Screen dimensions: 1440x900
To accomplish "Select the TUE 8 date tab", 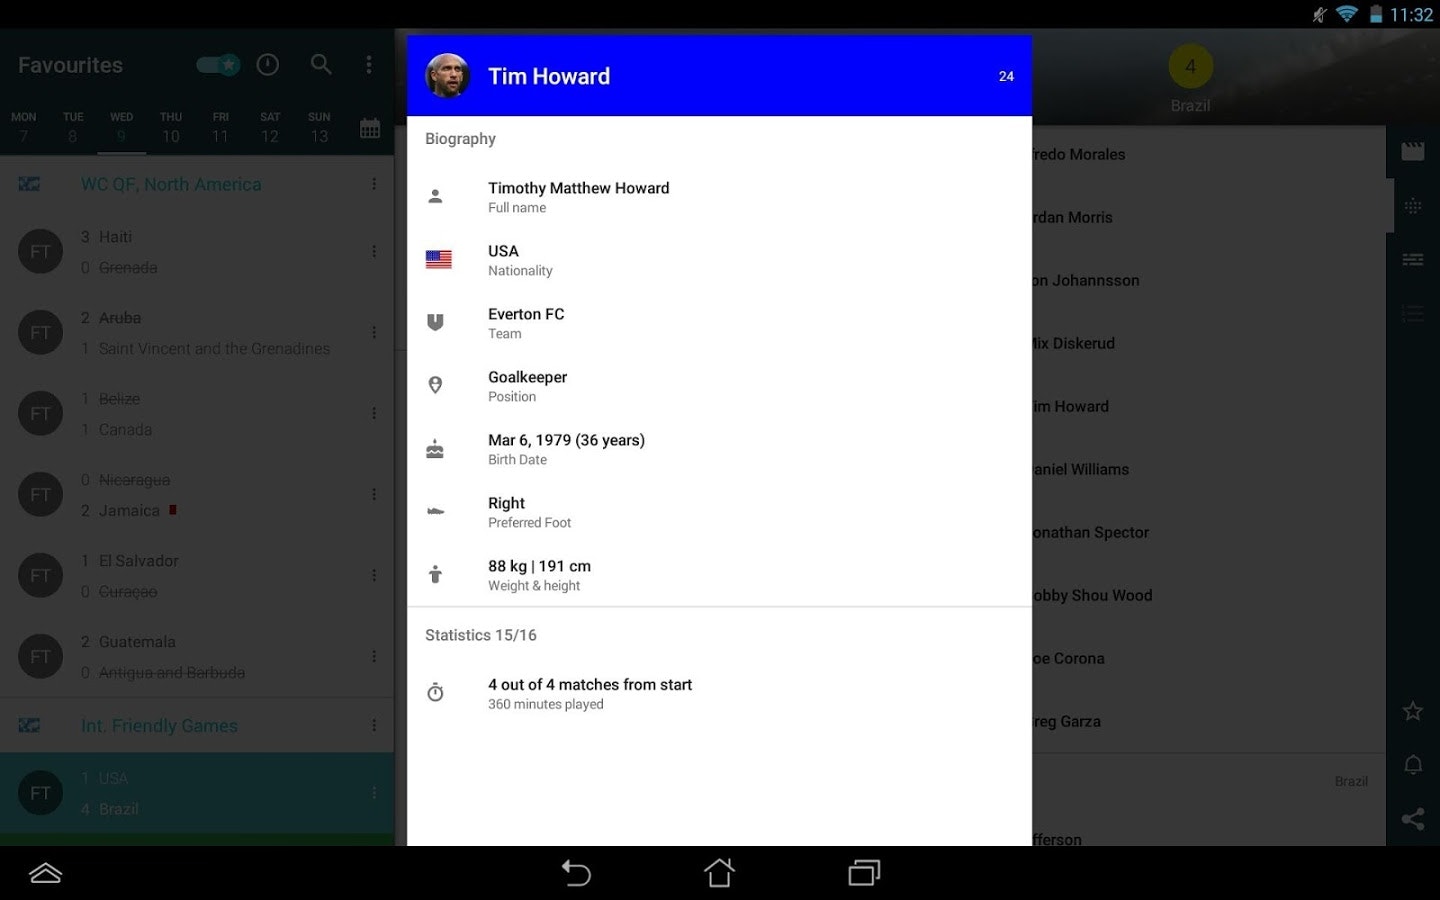I will [x=73, y=128].
